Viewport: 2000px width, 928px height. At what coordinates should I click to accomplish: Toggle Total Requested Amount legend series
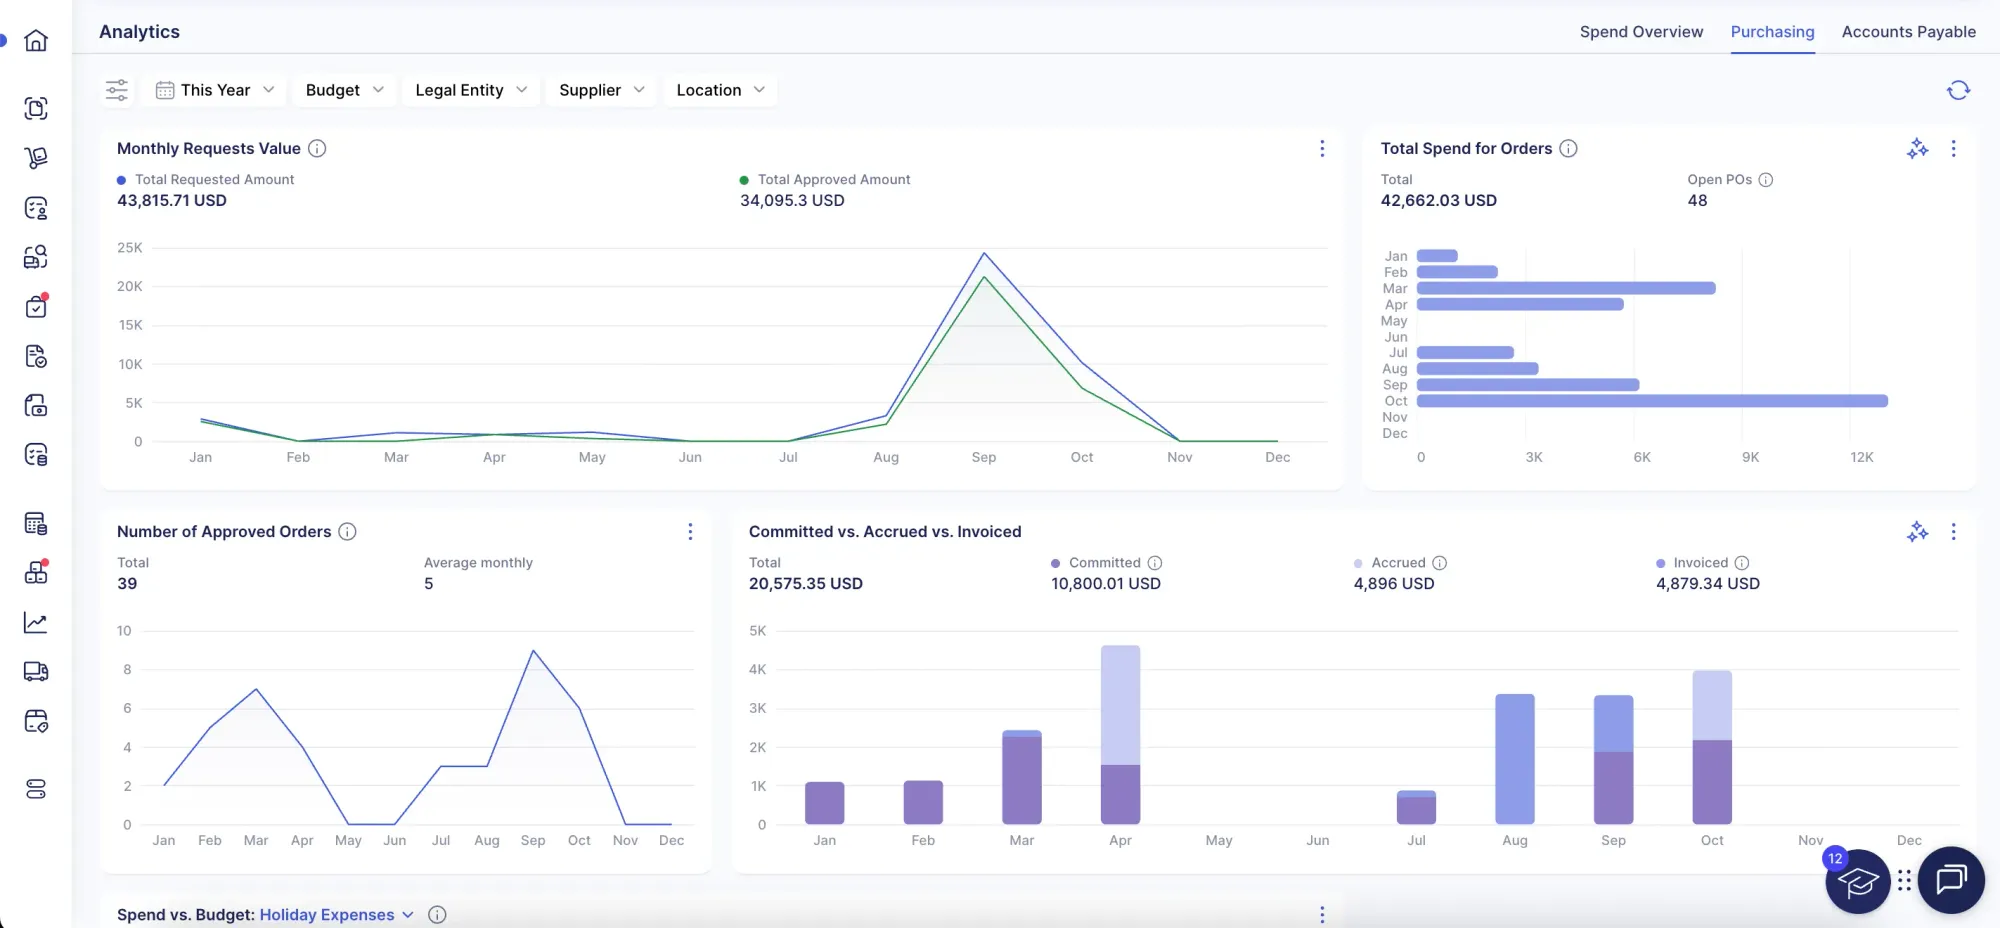(214, 180)
